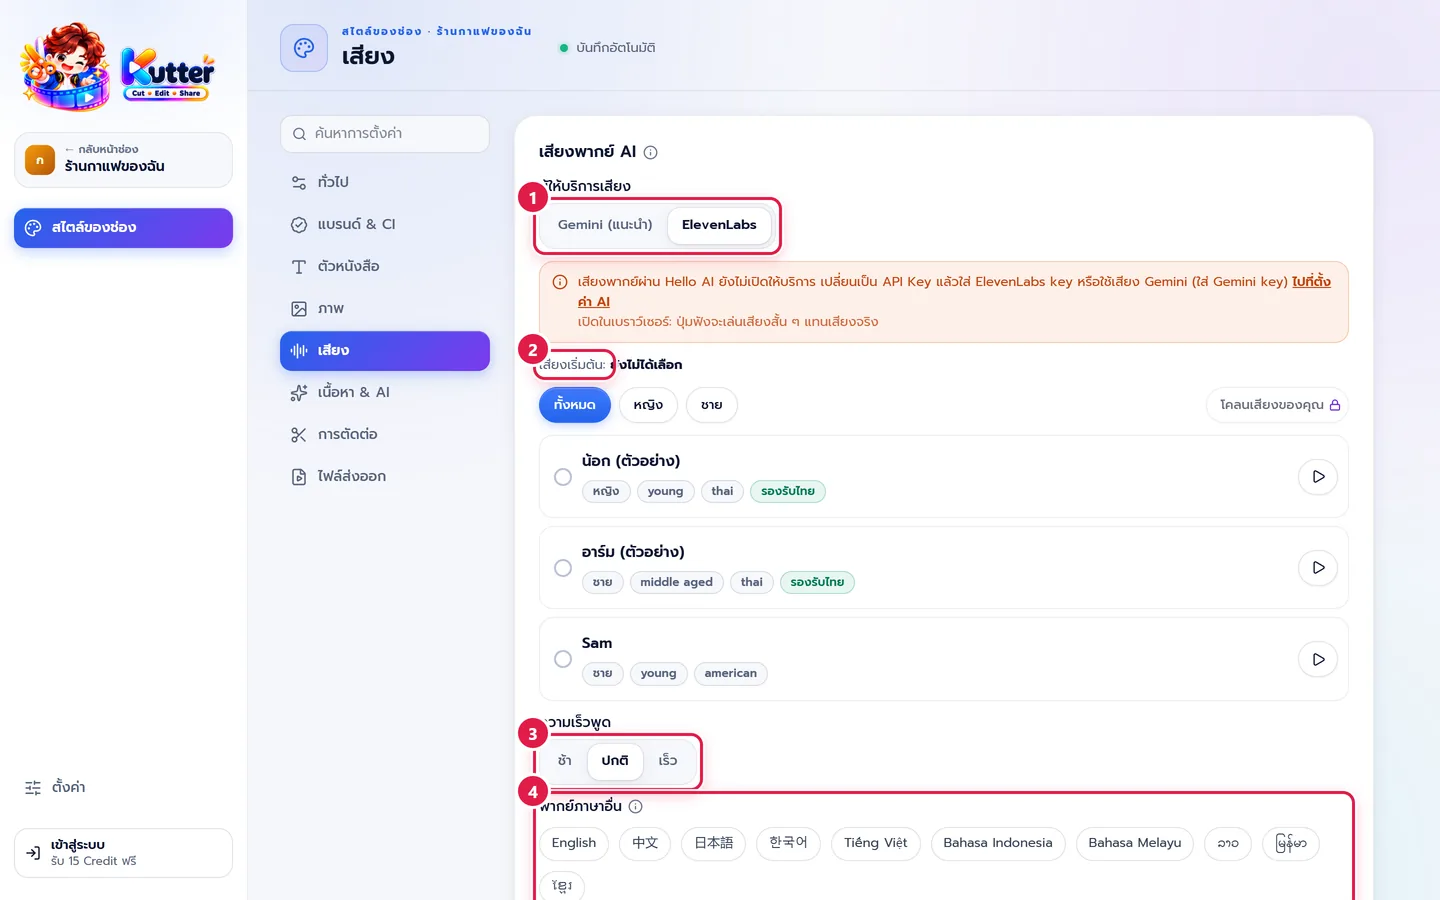Click the login arrow icon

[33, 853]
